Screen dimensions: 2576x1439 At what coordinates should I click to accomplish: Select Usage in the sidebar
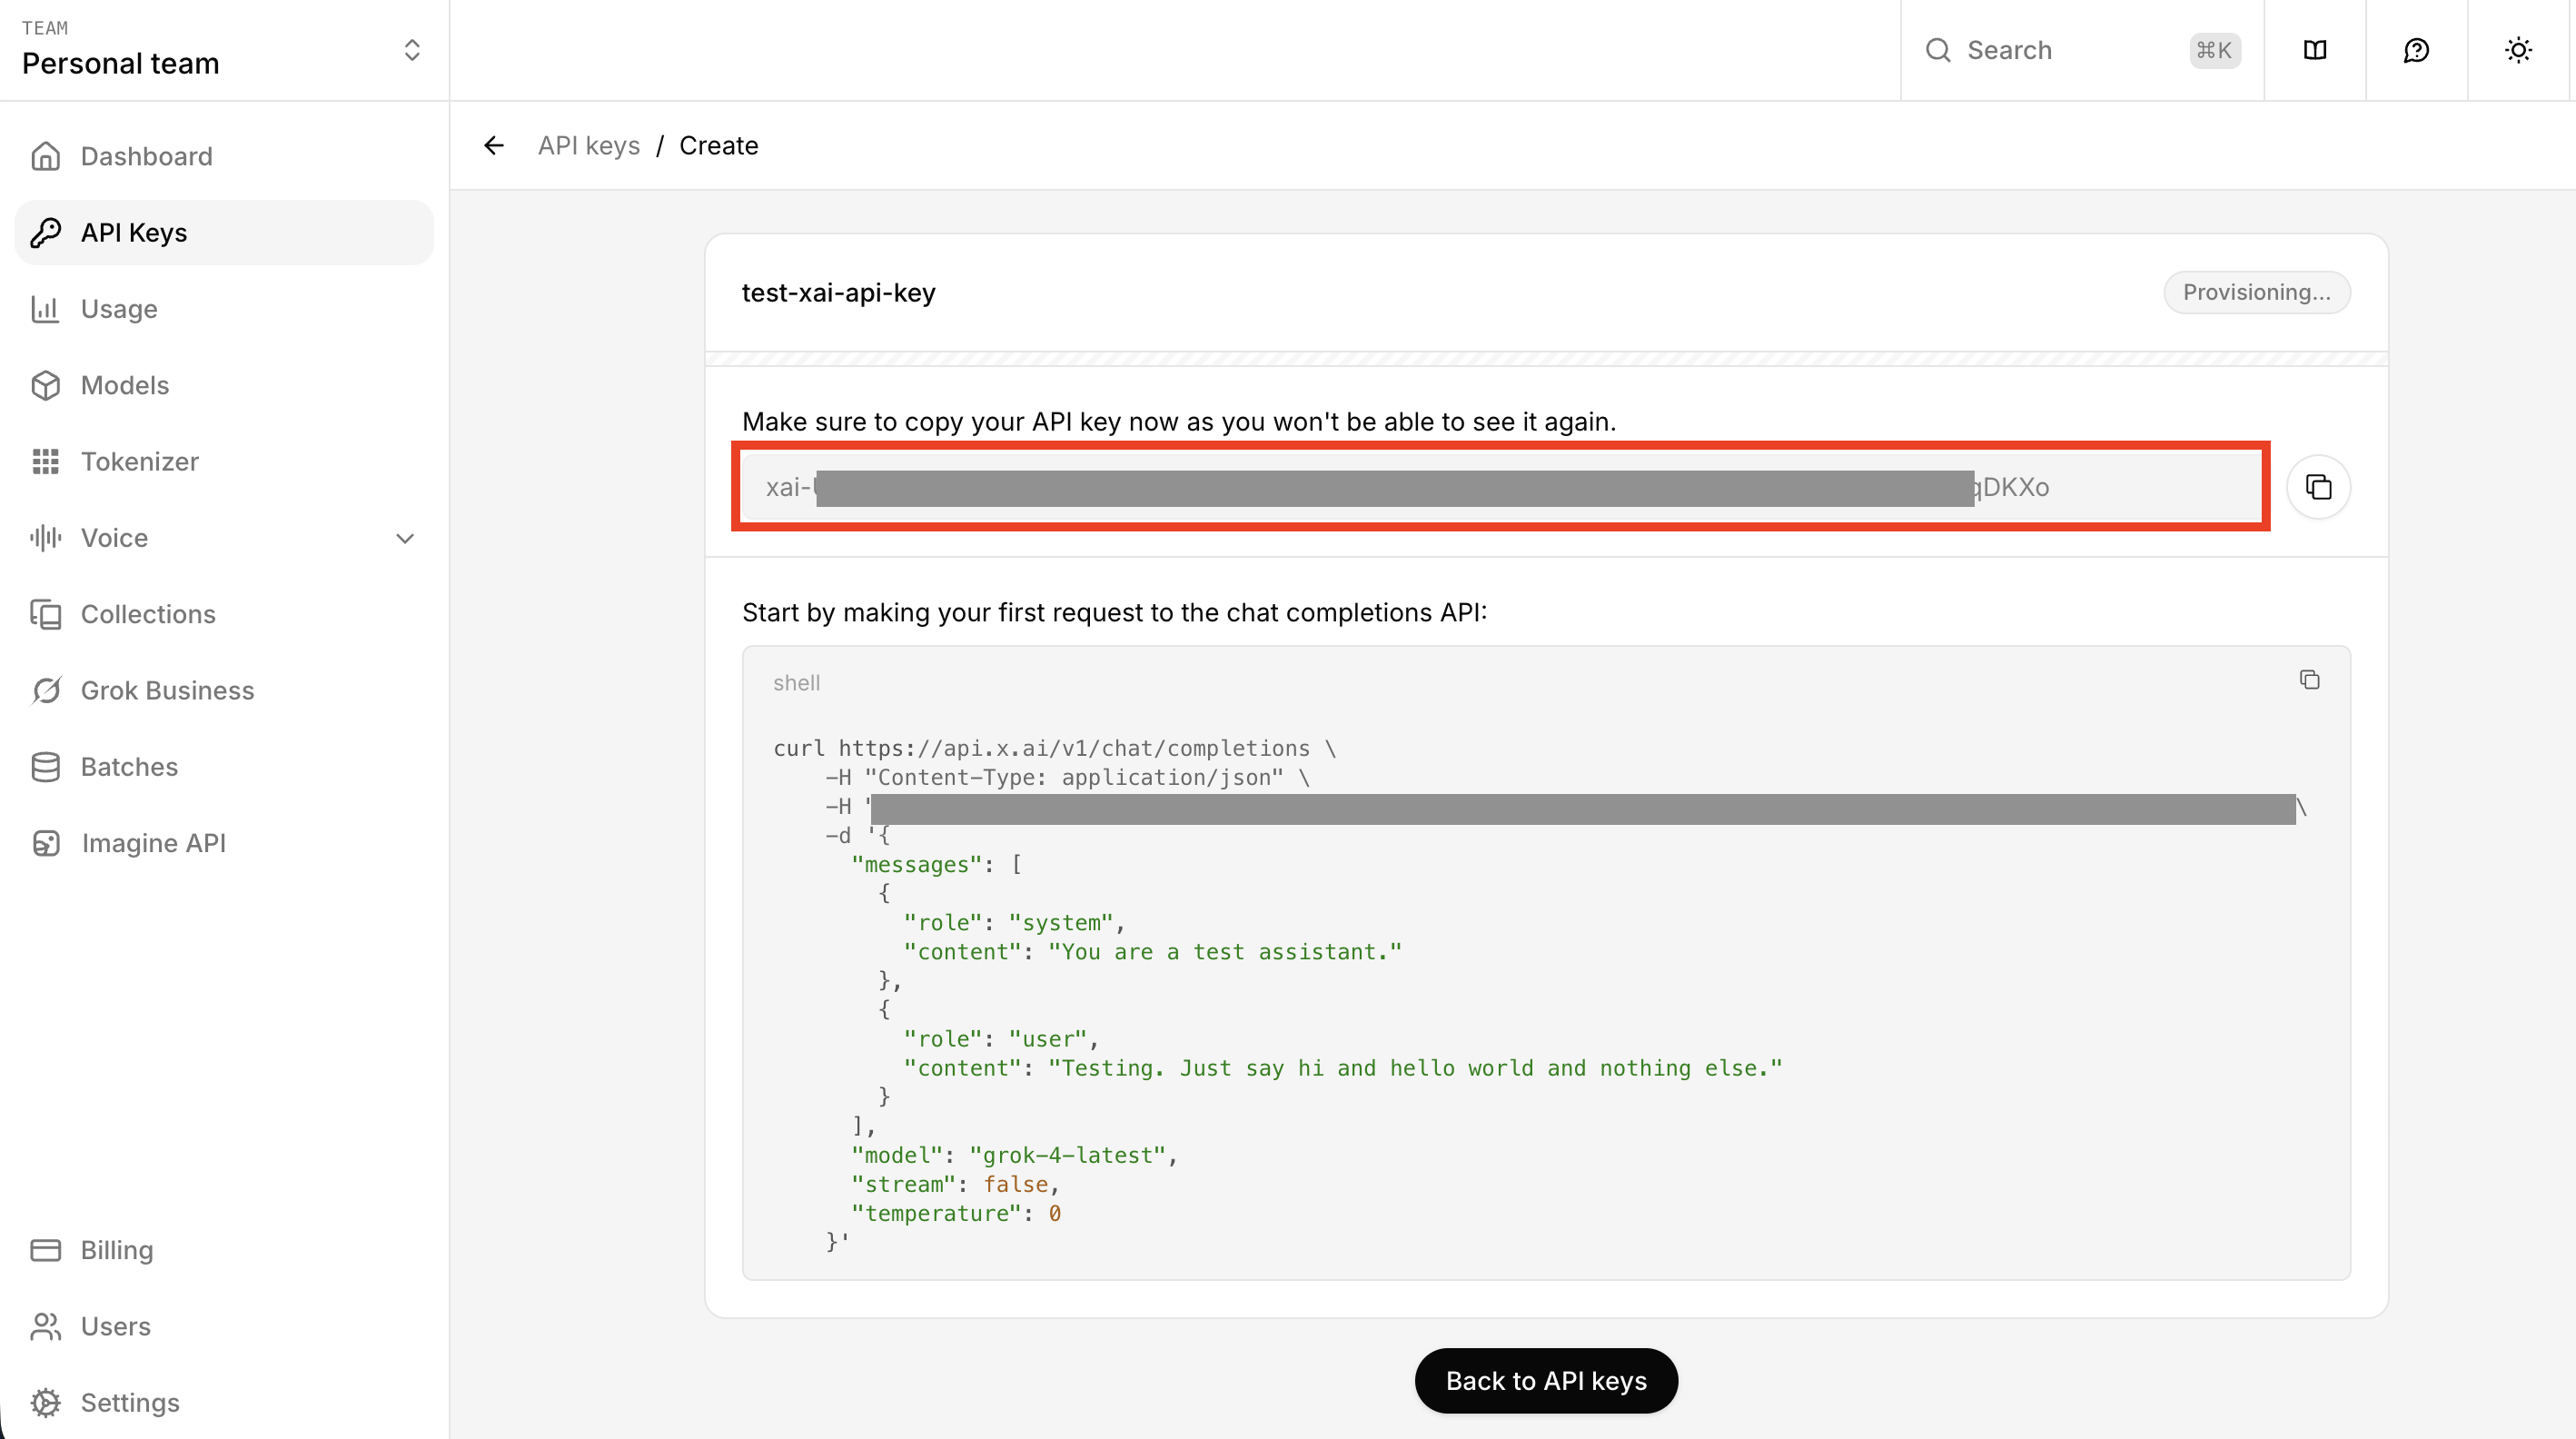119,309
